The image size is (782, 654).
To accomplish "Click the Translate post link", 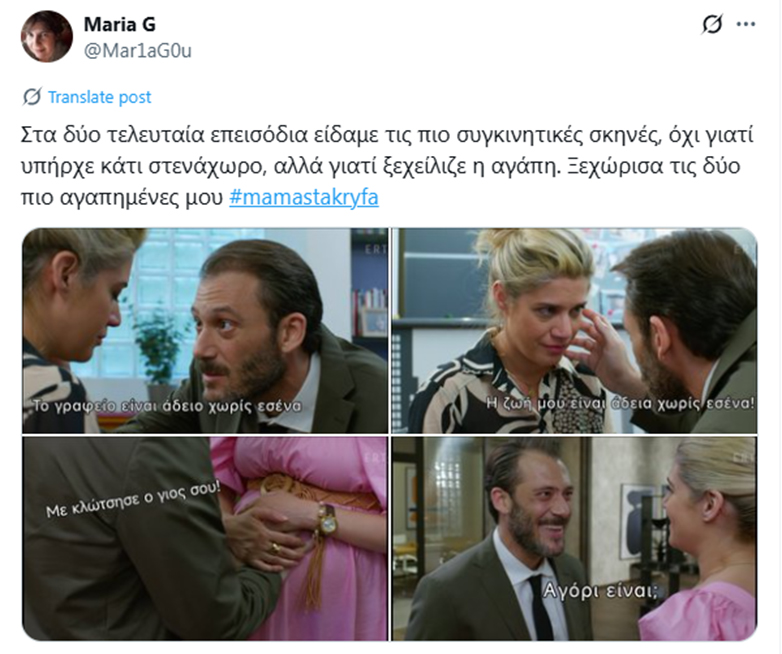I will 99,97.
